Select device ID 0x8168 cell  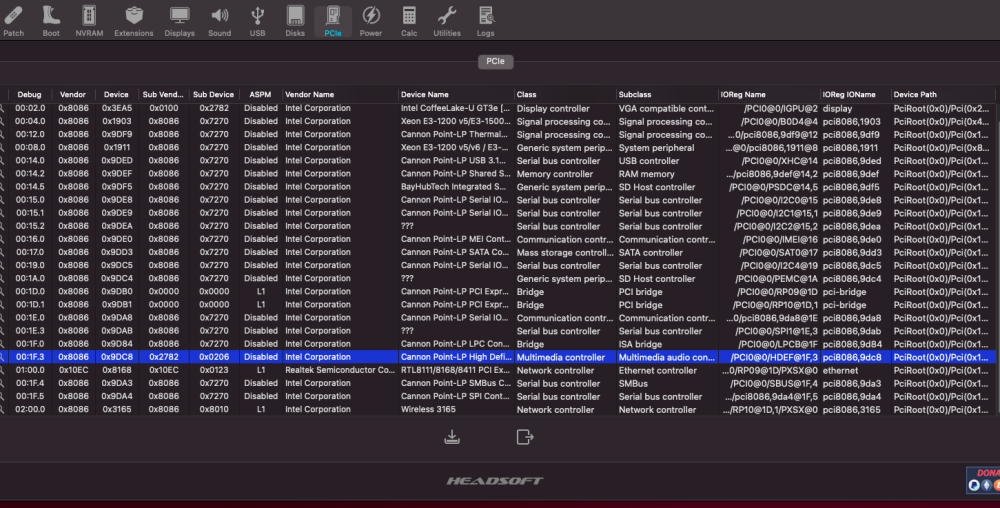(x=116, y=370)
